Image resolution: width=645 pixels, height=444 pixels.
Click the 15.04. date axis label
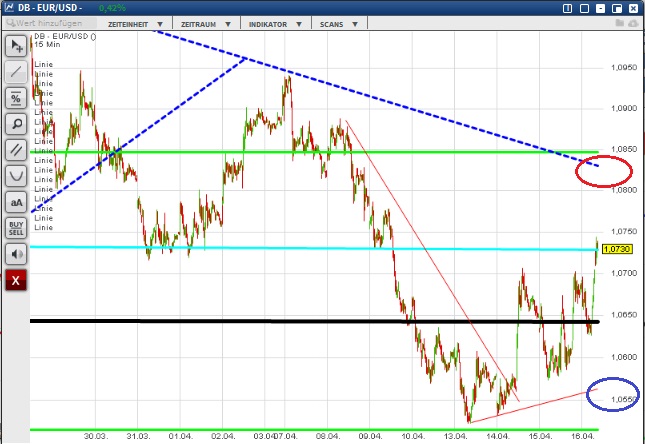tap(540, 436)
